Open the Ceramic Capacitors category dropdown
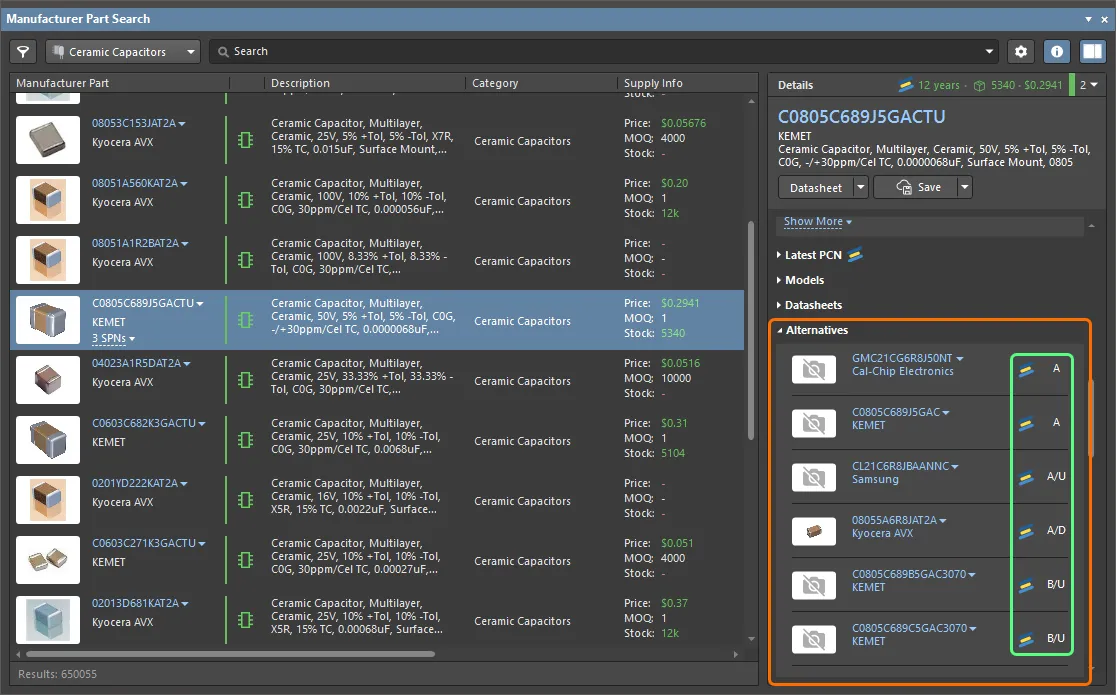1116x695 pixels. click(x=123, y=51)
